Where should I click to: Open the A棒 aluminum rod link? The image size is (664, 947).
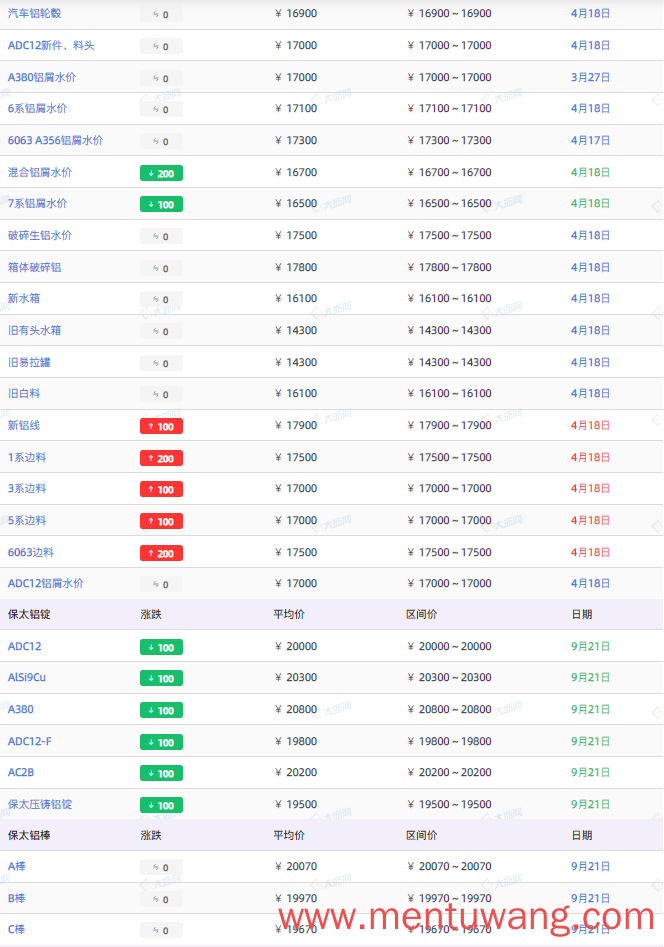[x=16, y=866]
